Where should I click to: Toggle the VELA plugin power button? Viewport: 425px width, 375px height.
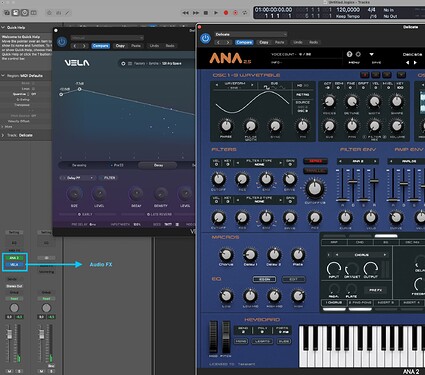62,42
